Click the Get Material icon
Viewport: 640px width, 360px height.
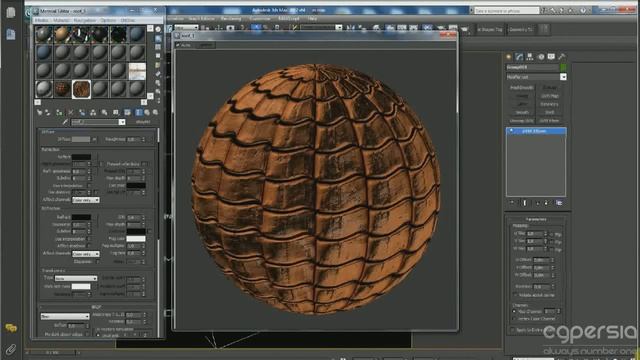40,112
